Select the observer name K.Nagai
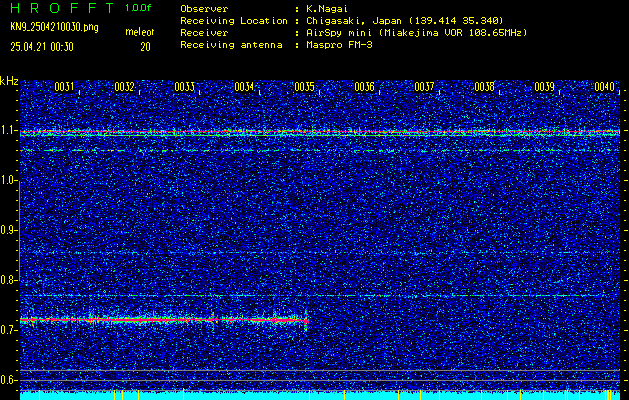The width and height of the screenshot is (629, 400). coord(327,9)
